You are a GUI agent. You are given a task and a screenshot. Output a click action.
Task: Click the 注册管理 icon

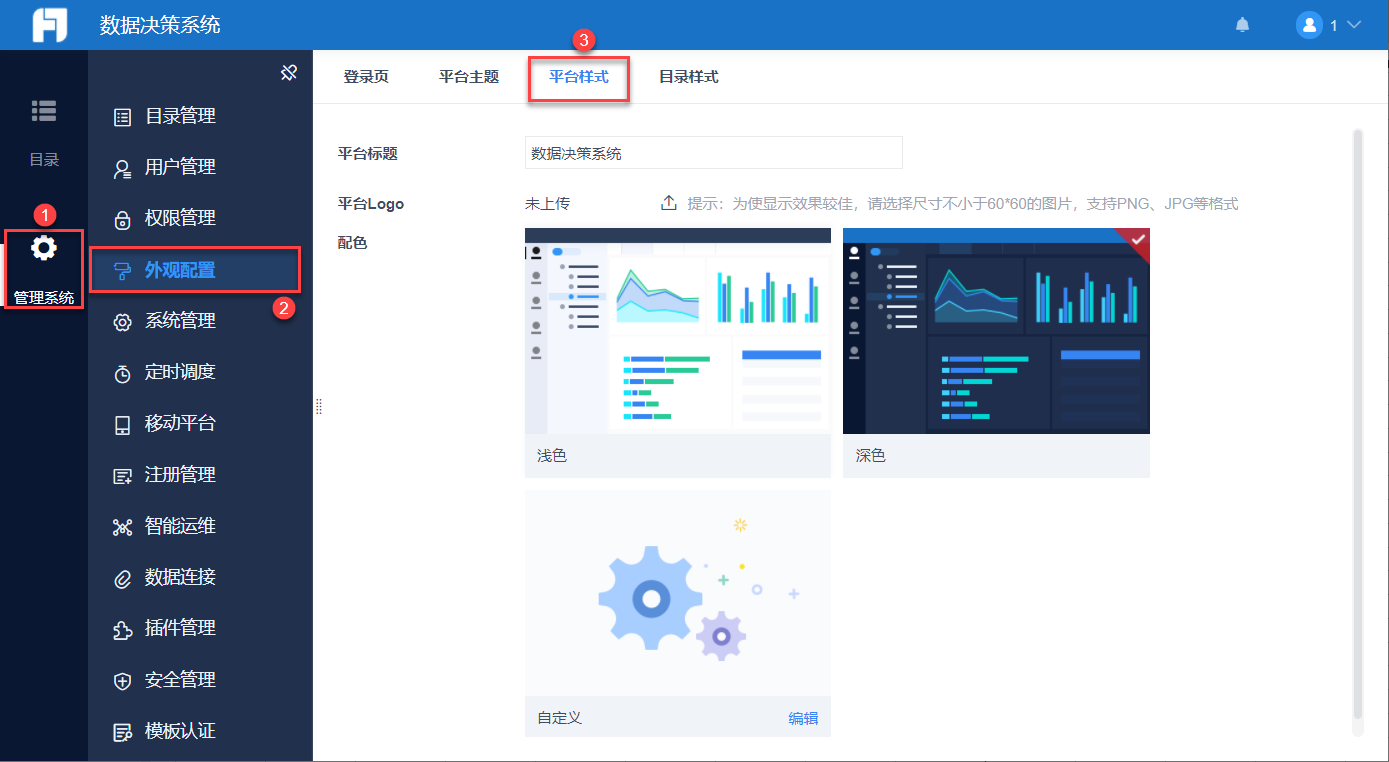[x=122, y=476]
